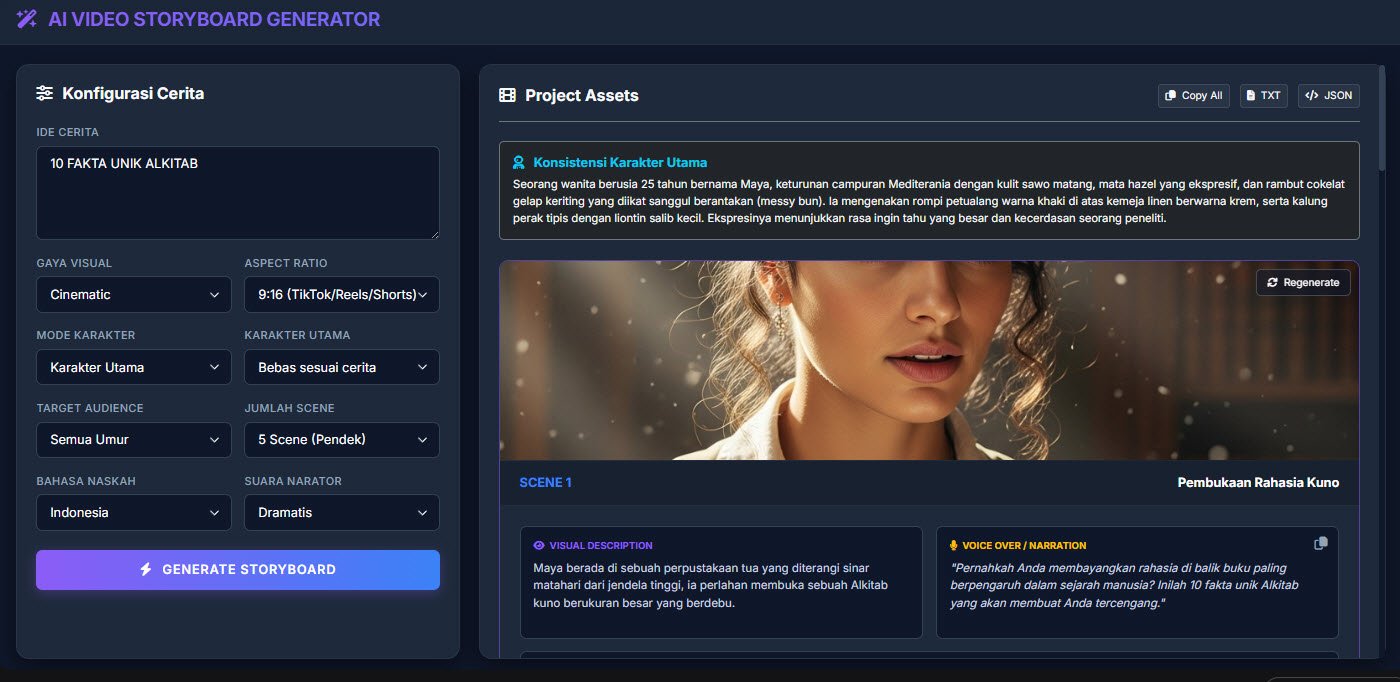Click the VISUAL DESCRIPTION label
Image resolution: width=1400 pixels, height=682 pixels.
click(x=601, y=546)
